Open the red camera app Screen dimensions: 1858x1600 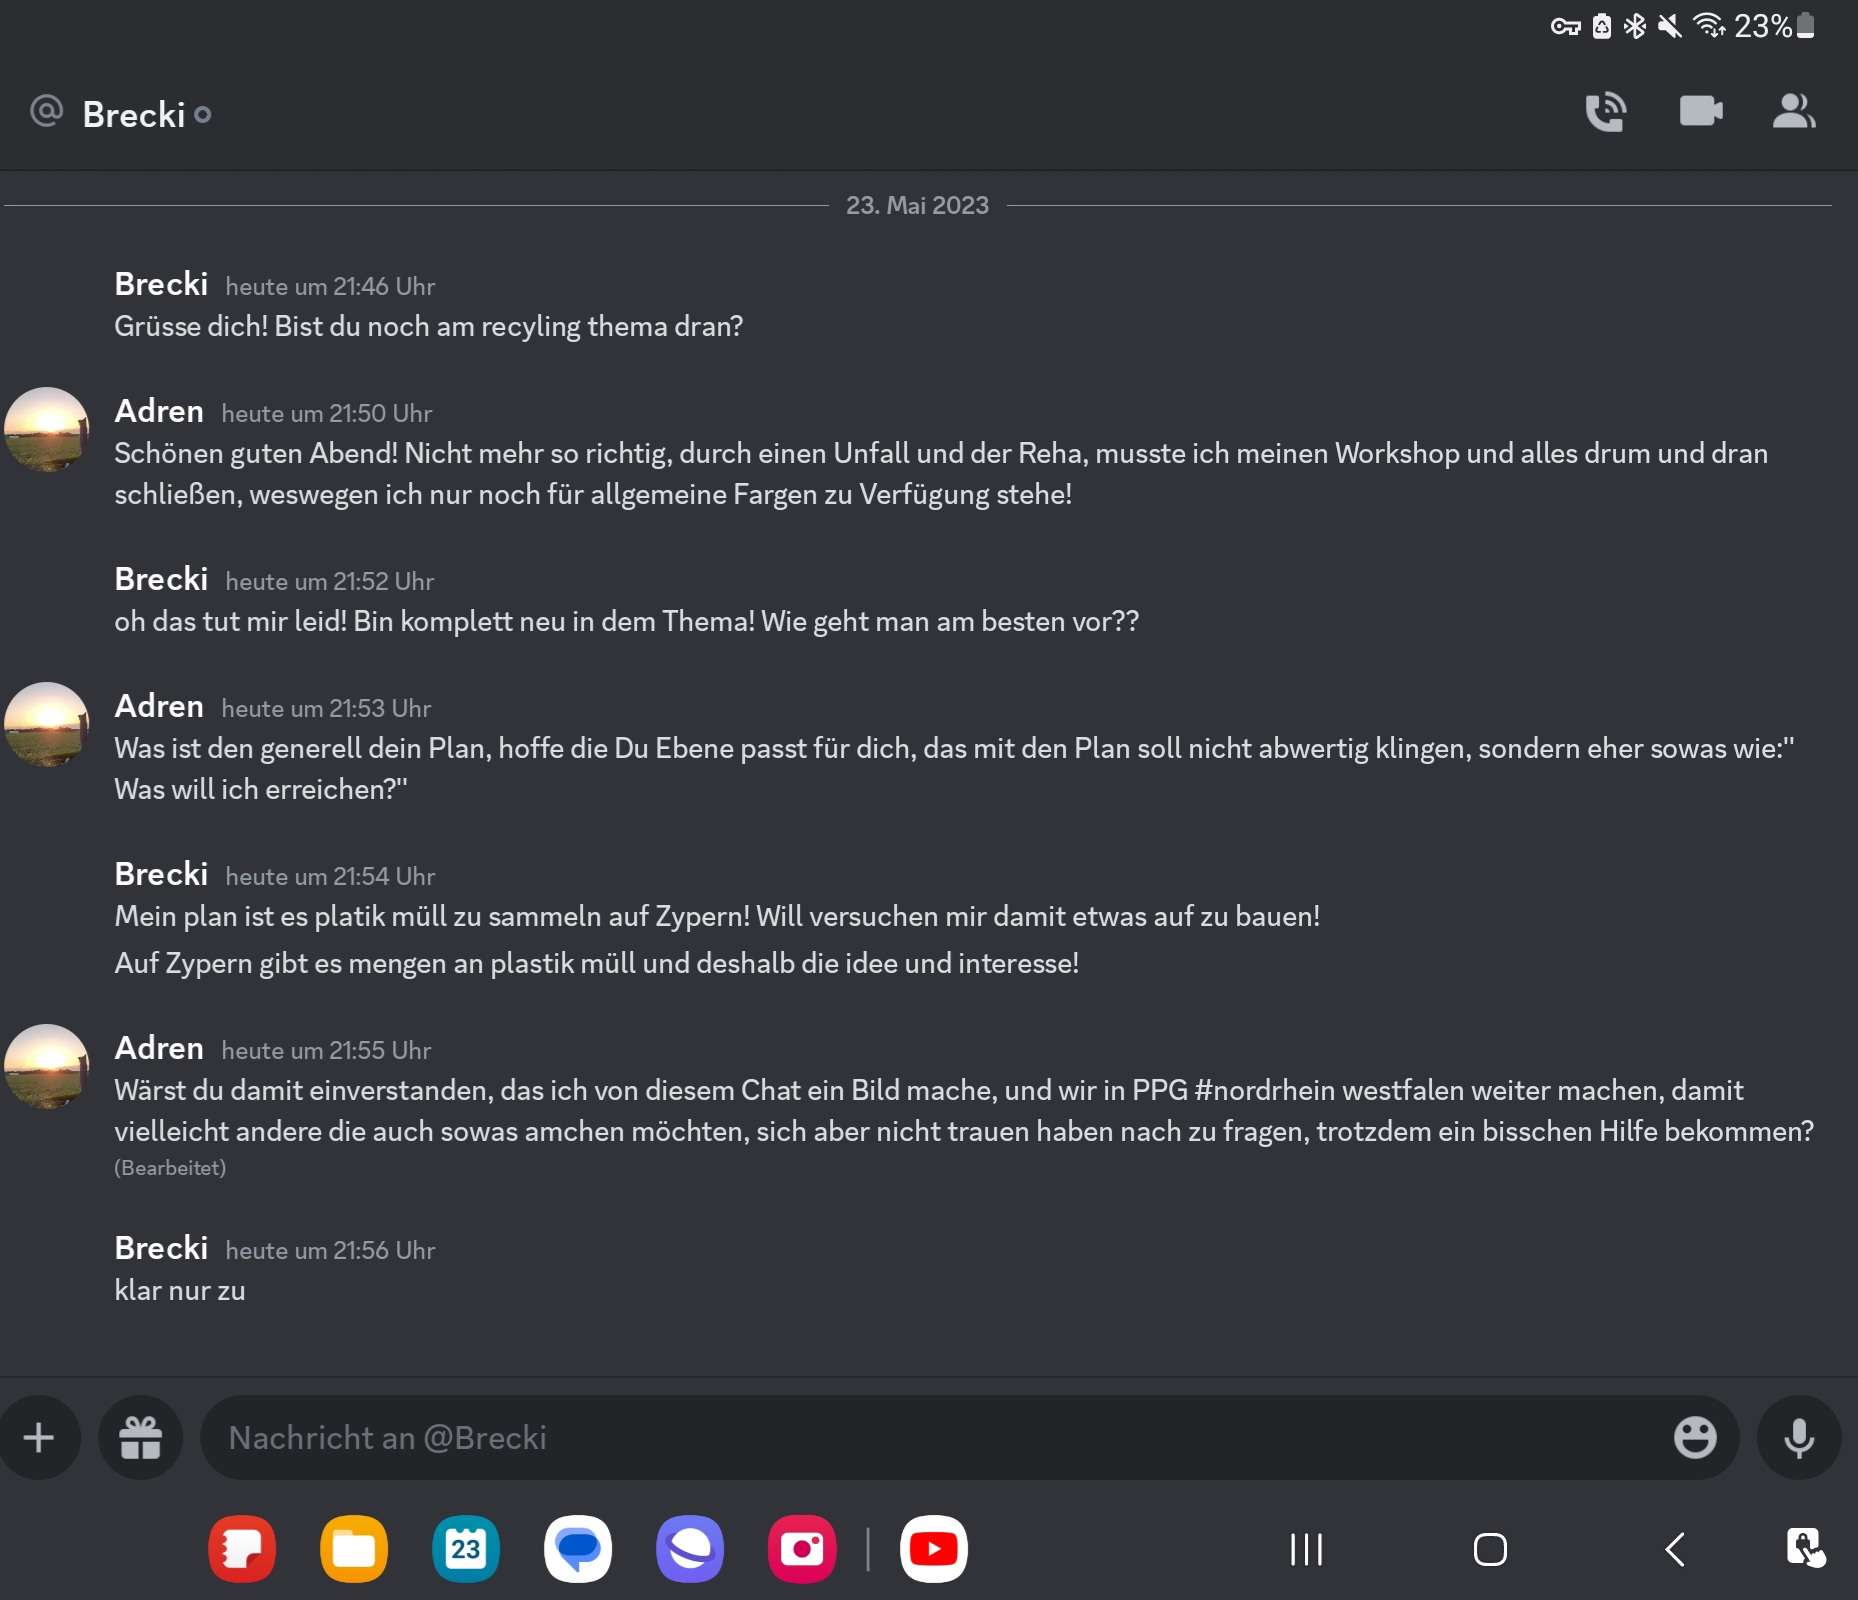(802, 1549)
